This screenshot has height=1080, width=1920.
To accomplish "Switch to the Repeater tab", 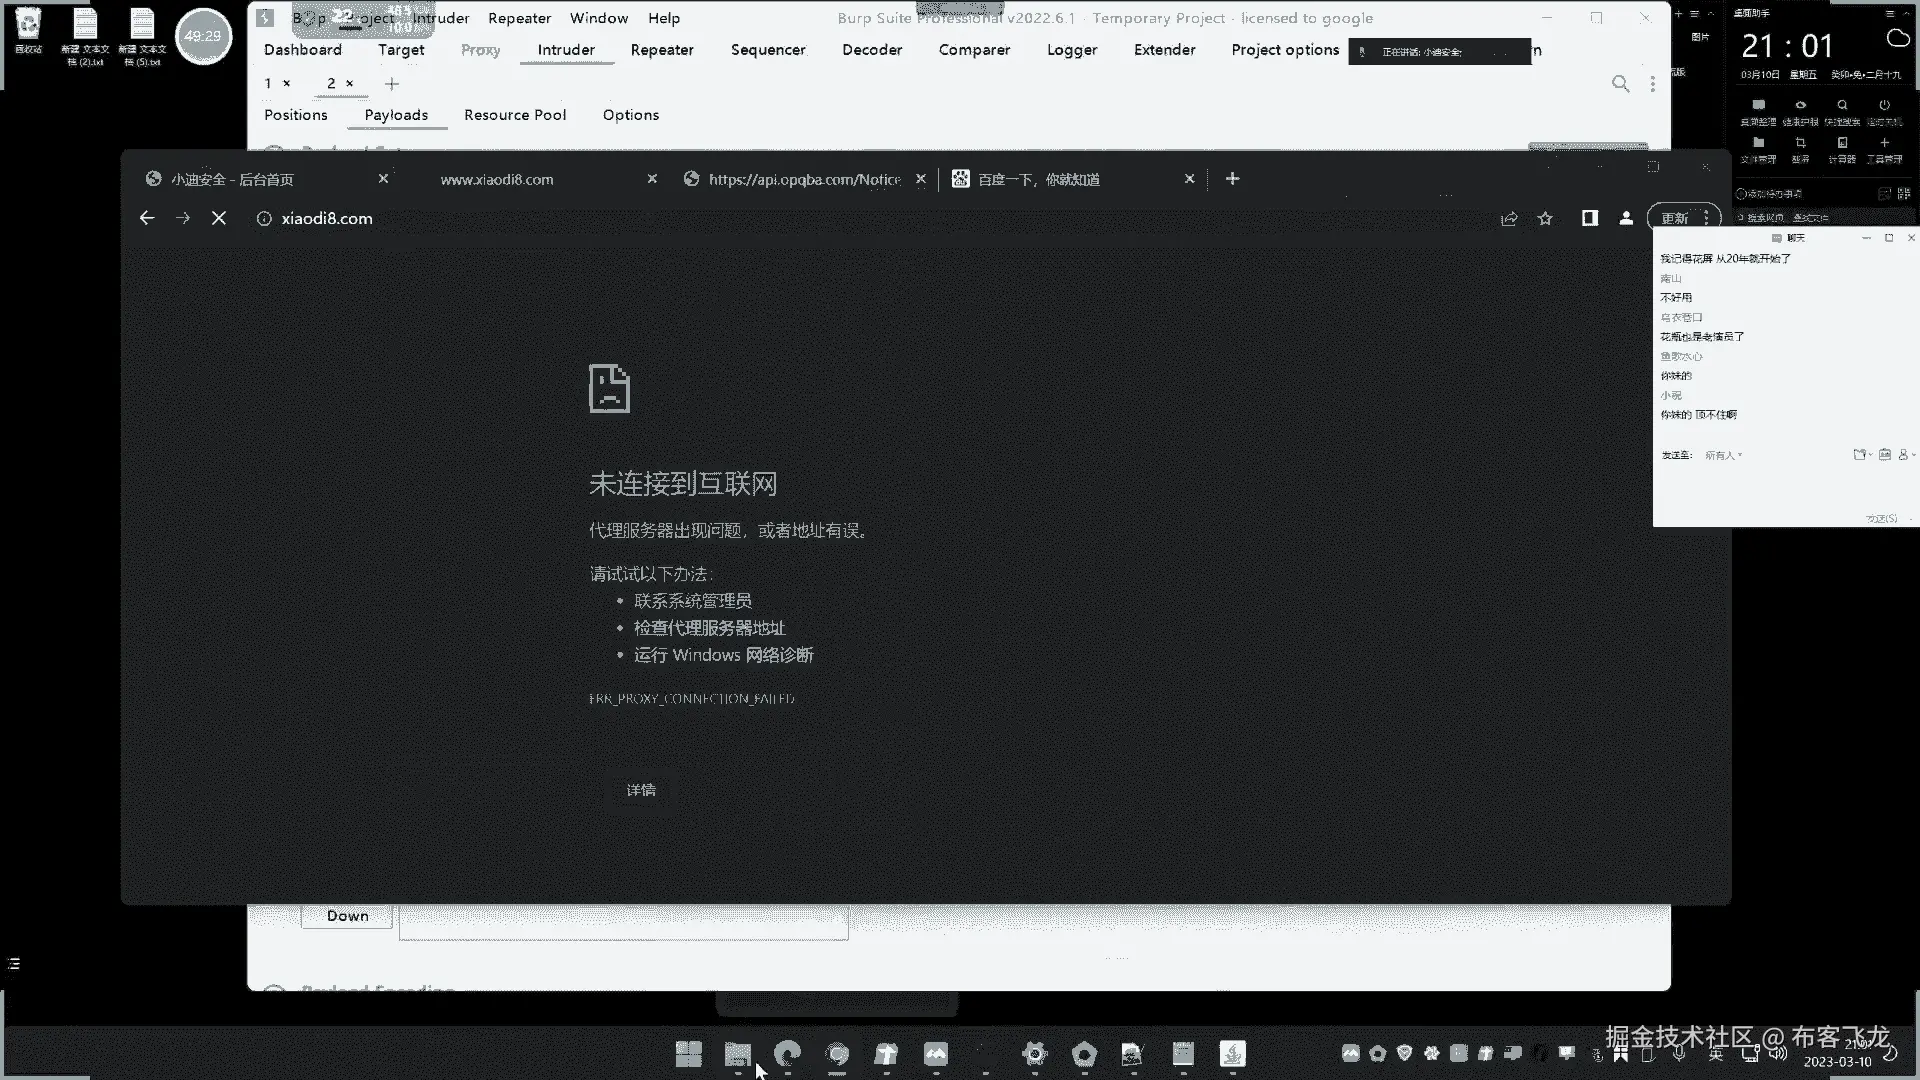I will click(661, 50).
